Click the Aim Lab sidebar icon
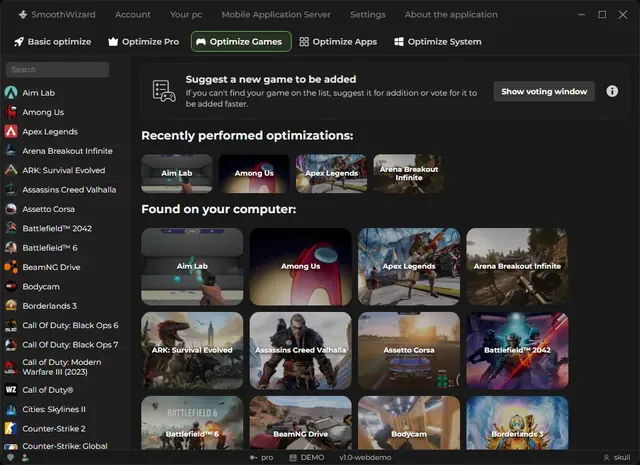This screenshot has height=465, width=640. (x=11, y=93)
